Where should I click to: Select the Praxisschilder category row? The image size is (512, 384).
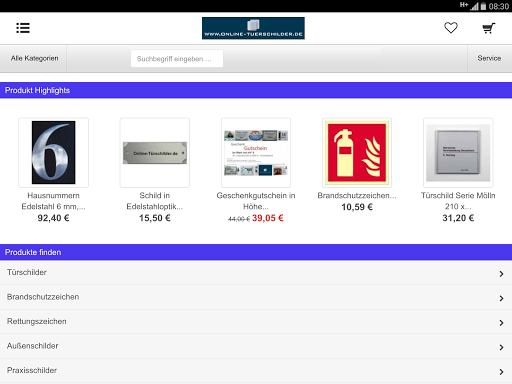click(x=256, y=371)
